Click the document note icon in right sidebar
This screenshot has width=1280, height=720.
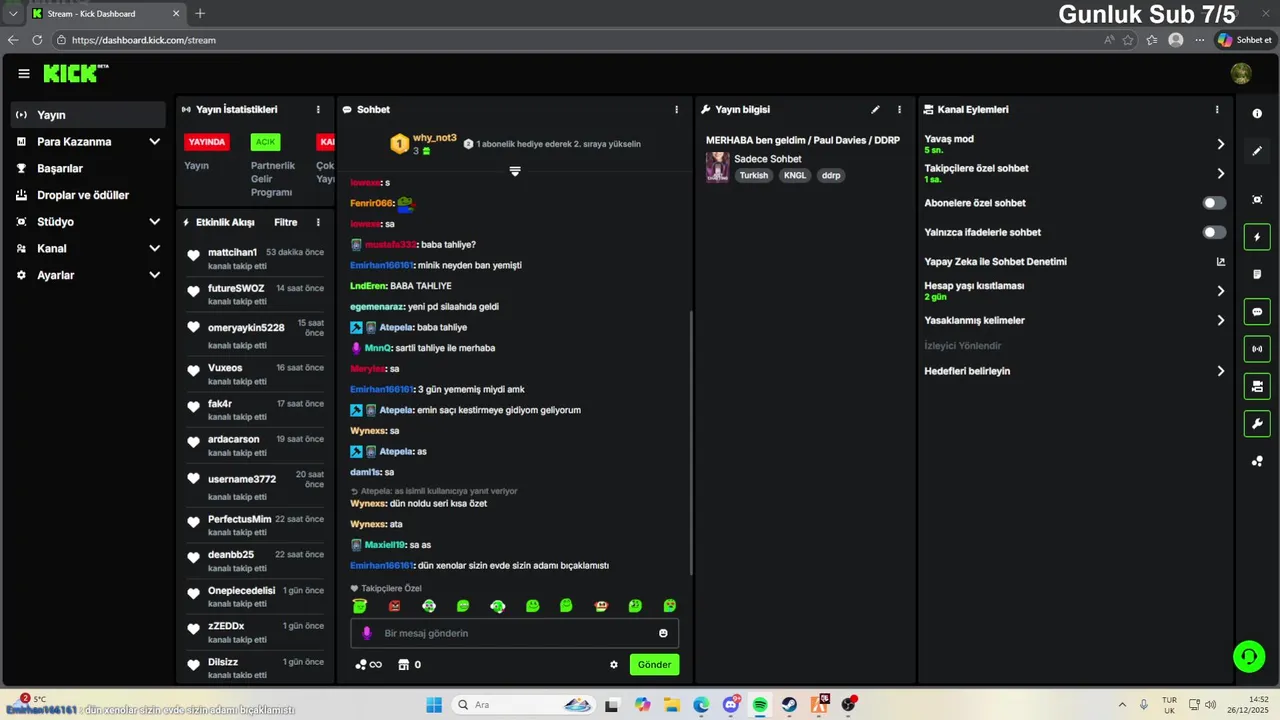[x=1257, y=274]
